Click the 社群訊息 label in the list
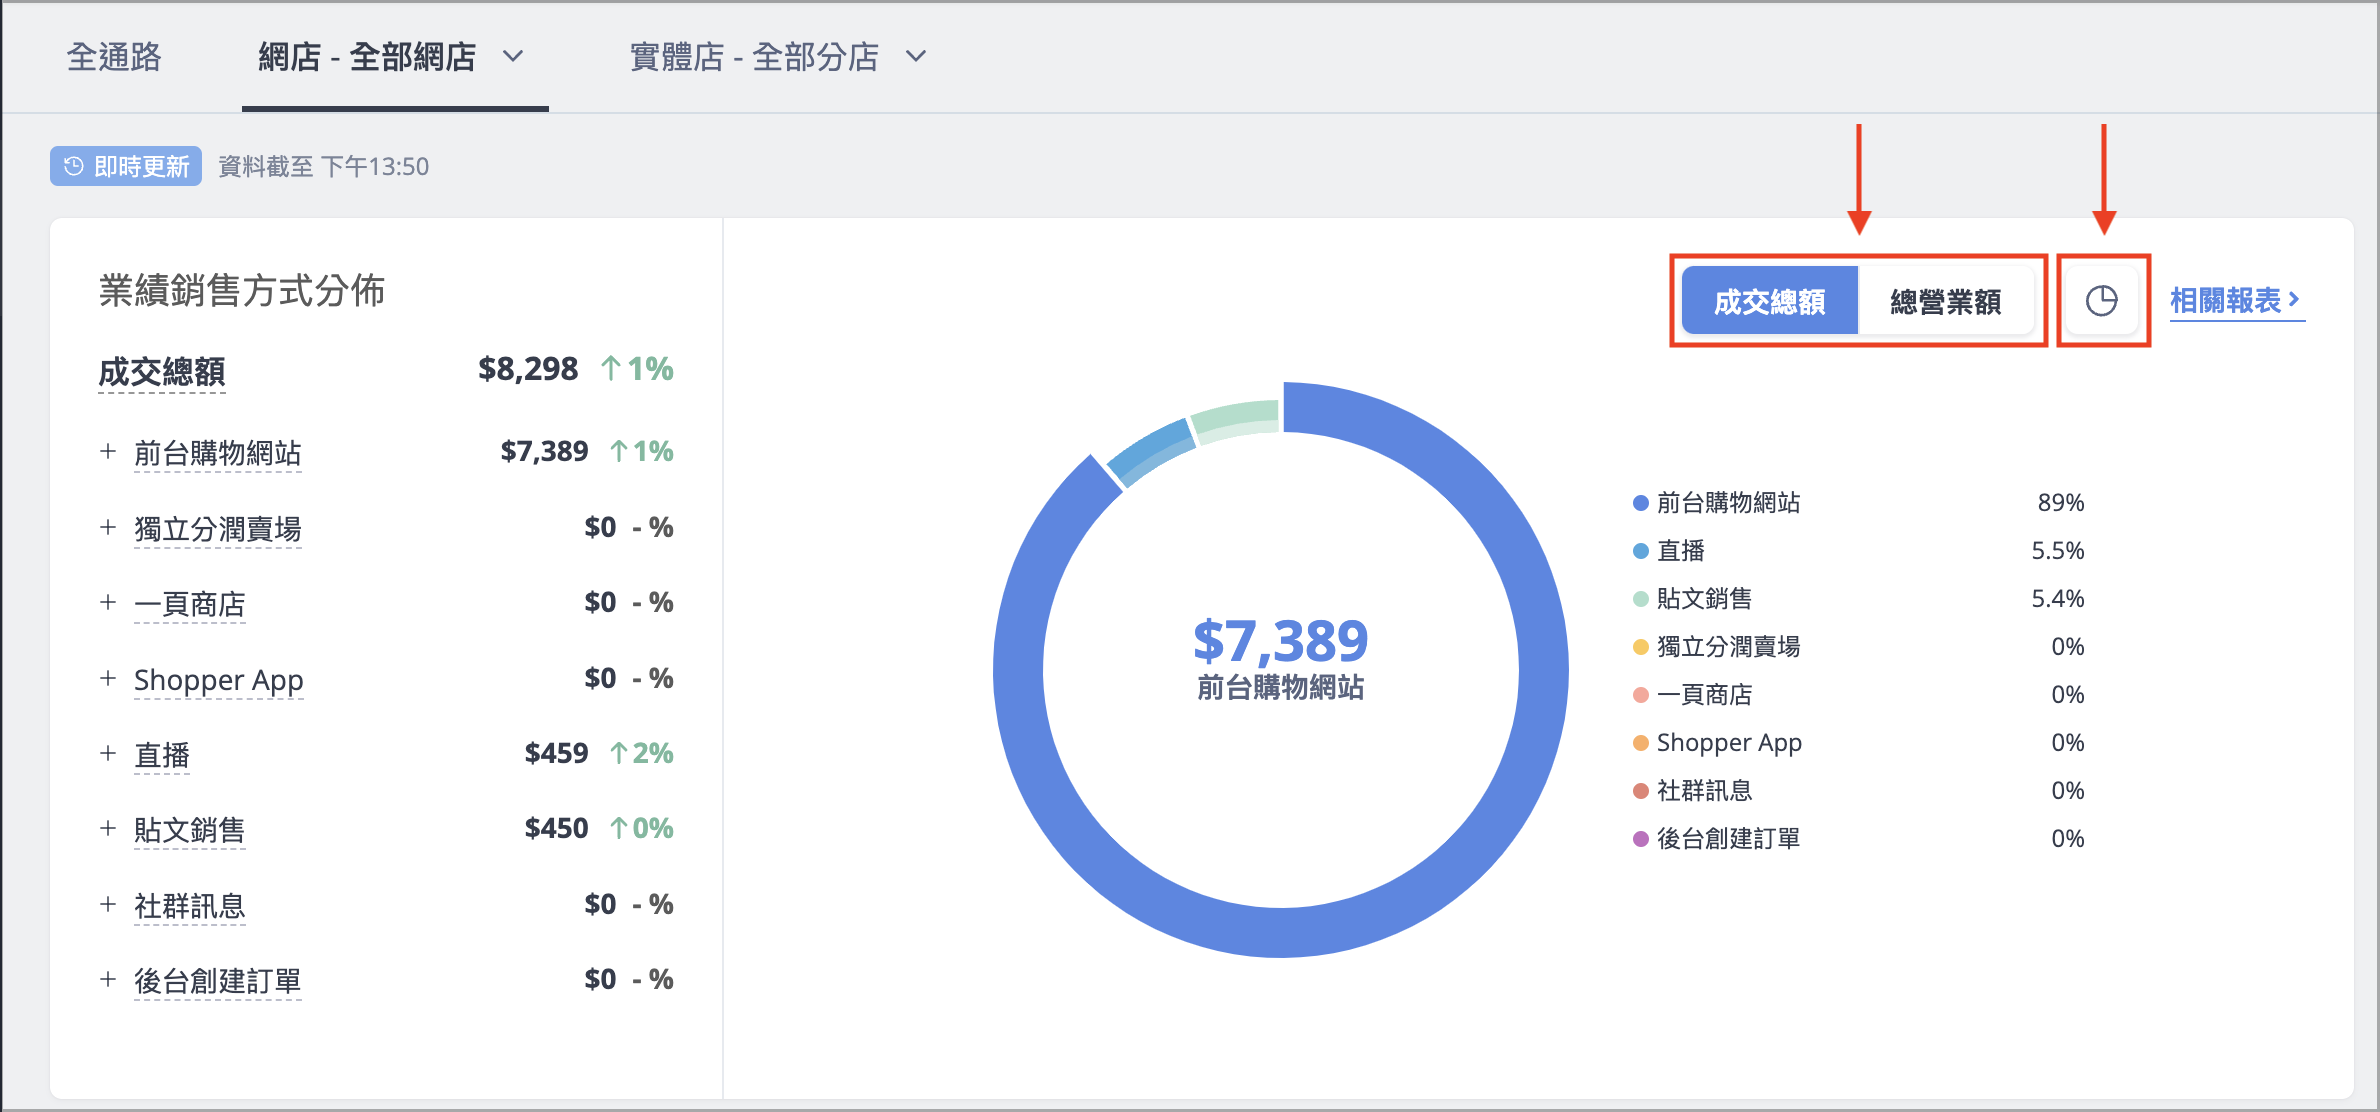 tap(190, 906)
